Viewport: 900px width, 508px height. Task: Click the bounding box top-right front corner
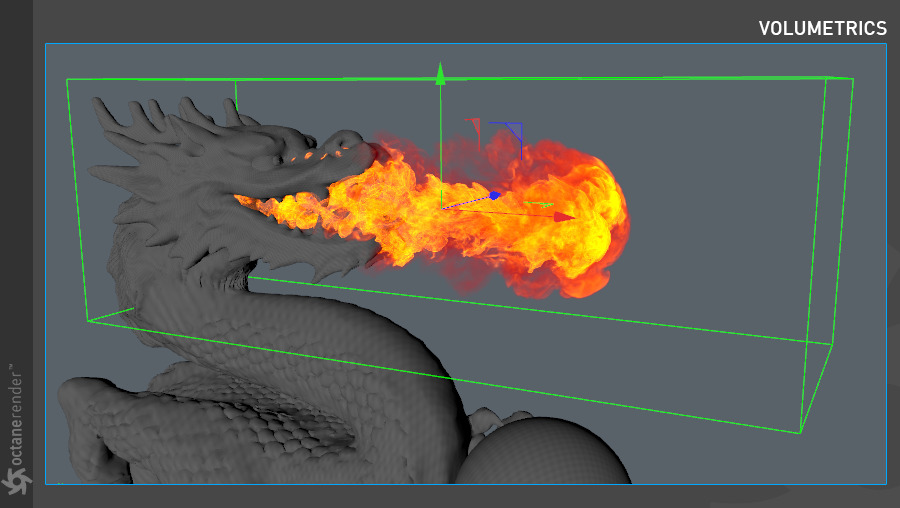coord(853,77)
